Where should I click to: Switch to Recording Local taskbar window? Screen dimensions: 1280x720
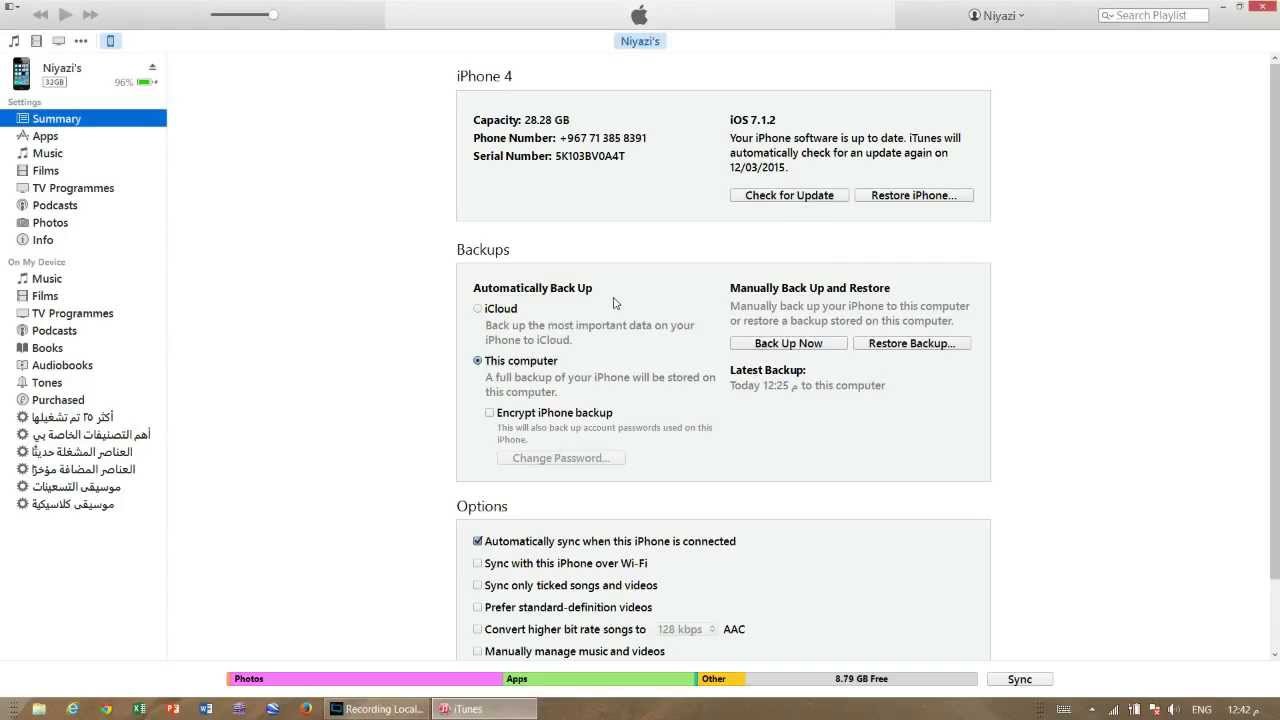coord(377,709)
